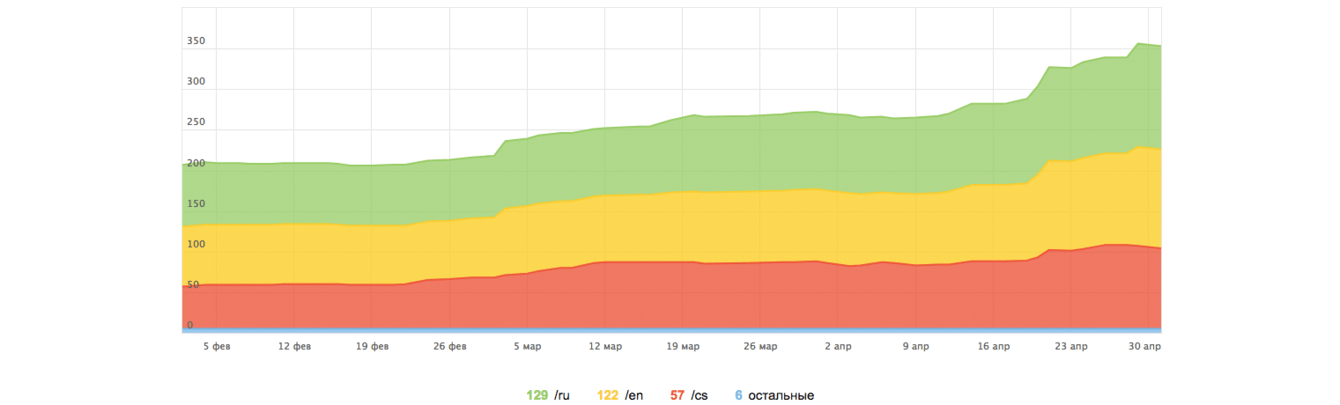Toggle the /cs series legend entry
1340x405 pixels.
[x=689, y=396]
